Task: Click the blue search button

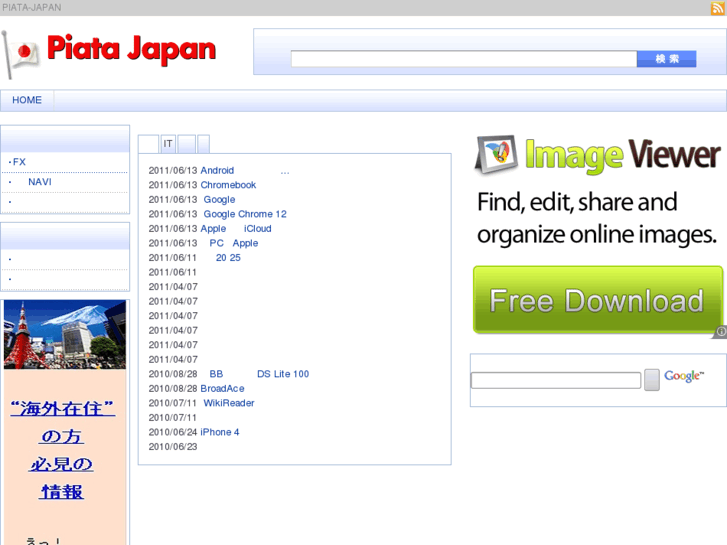Action: click(x=667, y=59)
